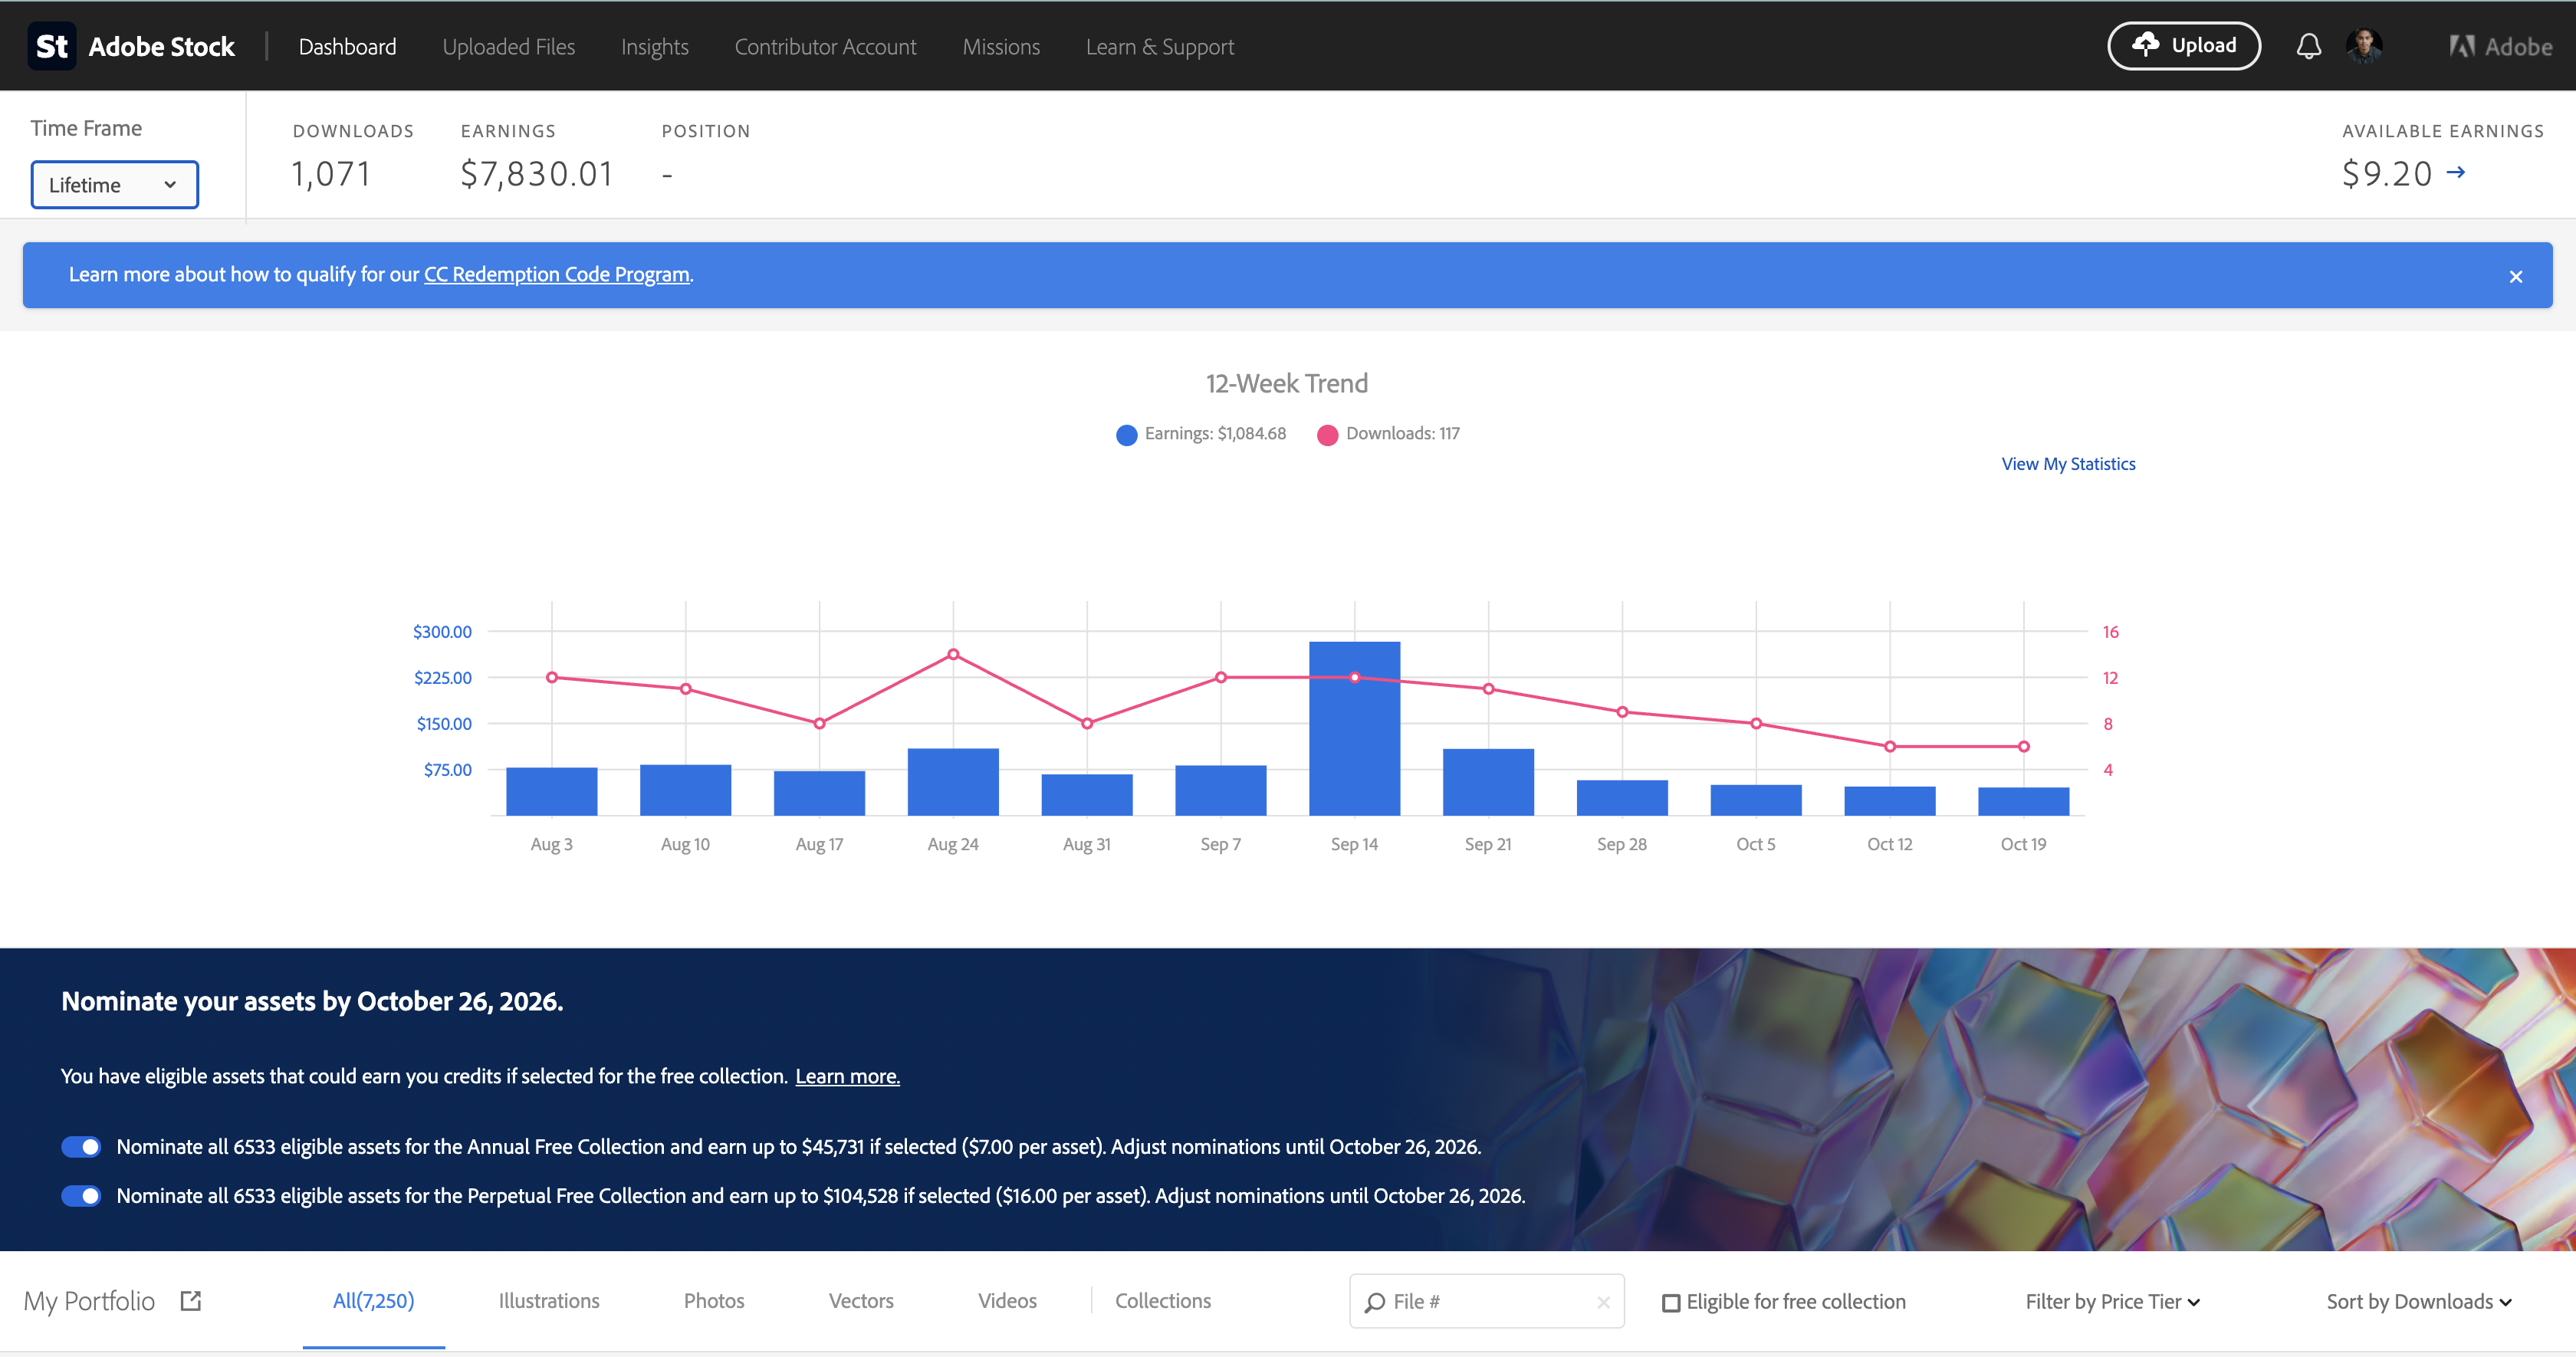Screen dimensions: 2576x1357
Task: Dismiss the blue CC Redemption banner
Action: 2516,276
